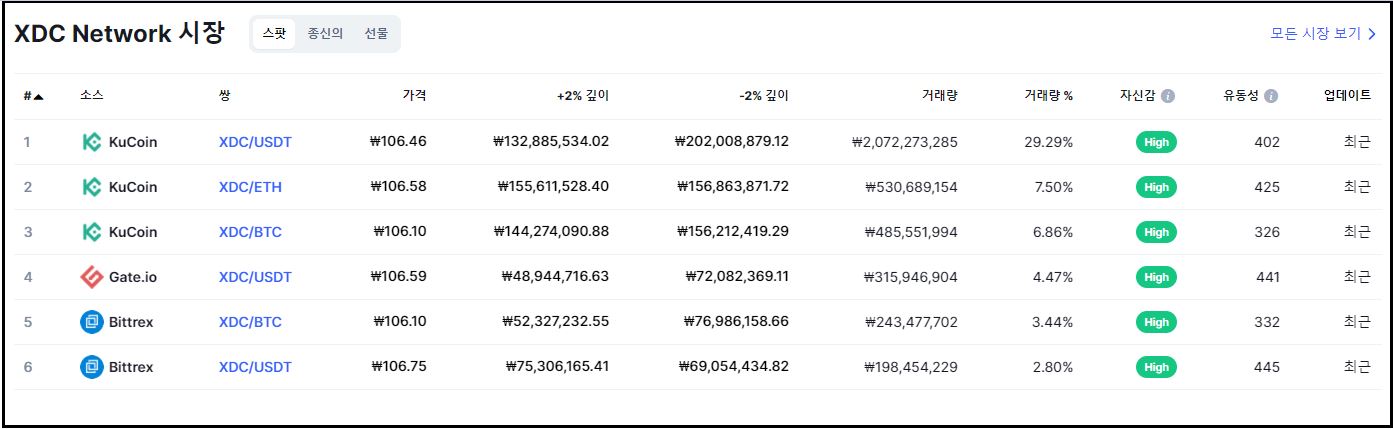1393x429 pixels.
Task: Click the KuCoin logo in row 2
Action: click(92, 187)
